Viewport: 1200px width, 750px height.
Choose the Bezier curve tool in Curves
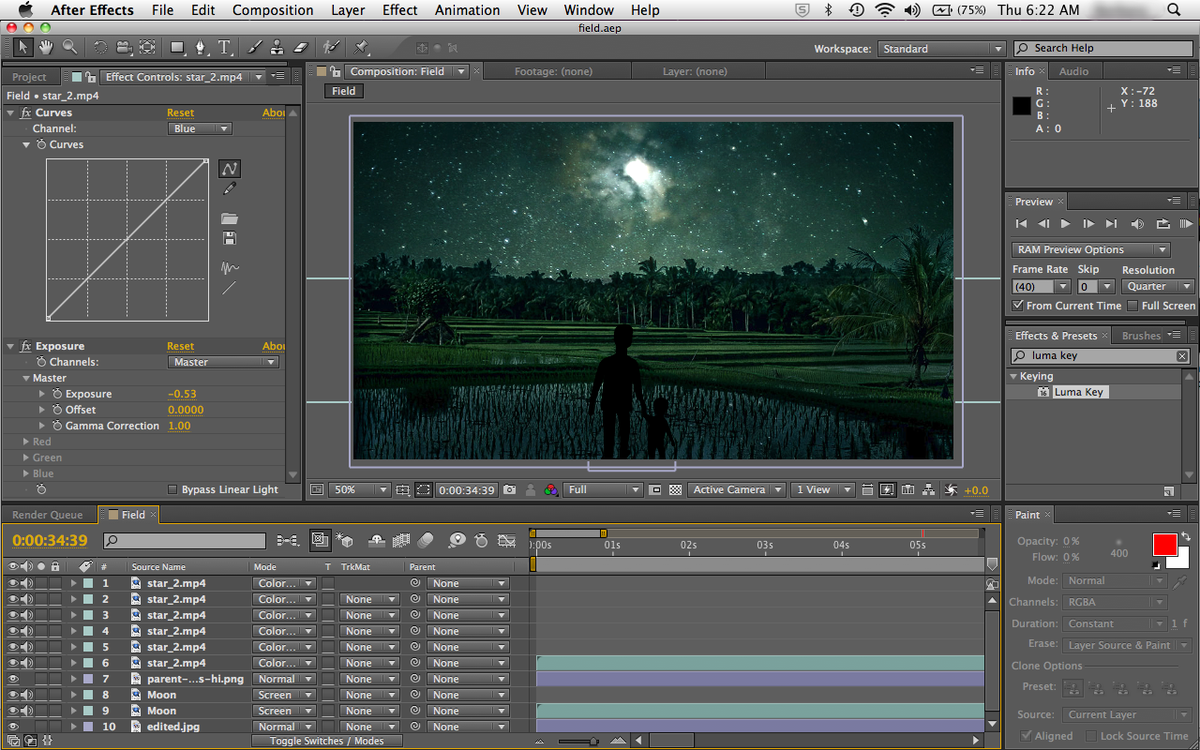[229, 168]
